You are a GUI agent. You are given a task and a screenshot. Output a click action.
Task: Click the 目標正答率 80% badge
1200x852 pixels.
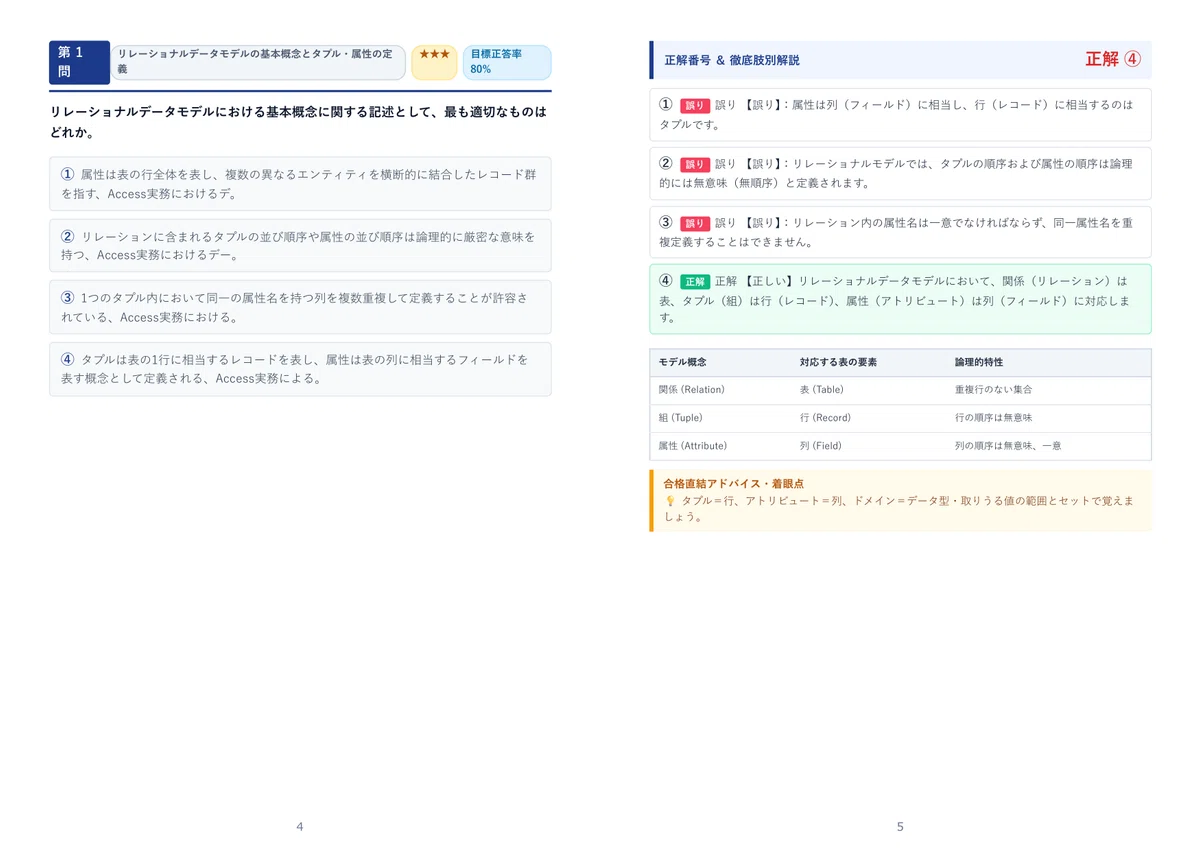[x=507, y=62]
